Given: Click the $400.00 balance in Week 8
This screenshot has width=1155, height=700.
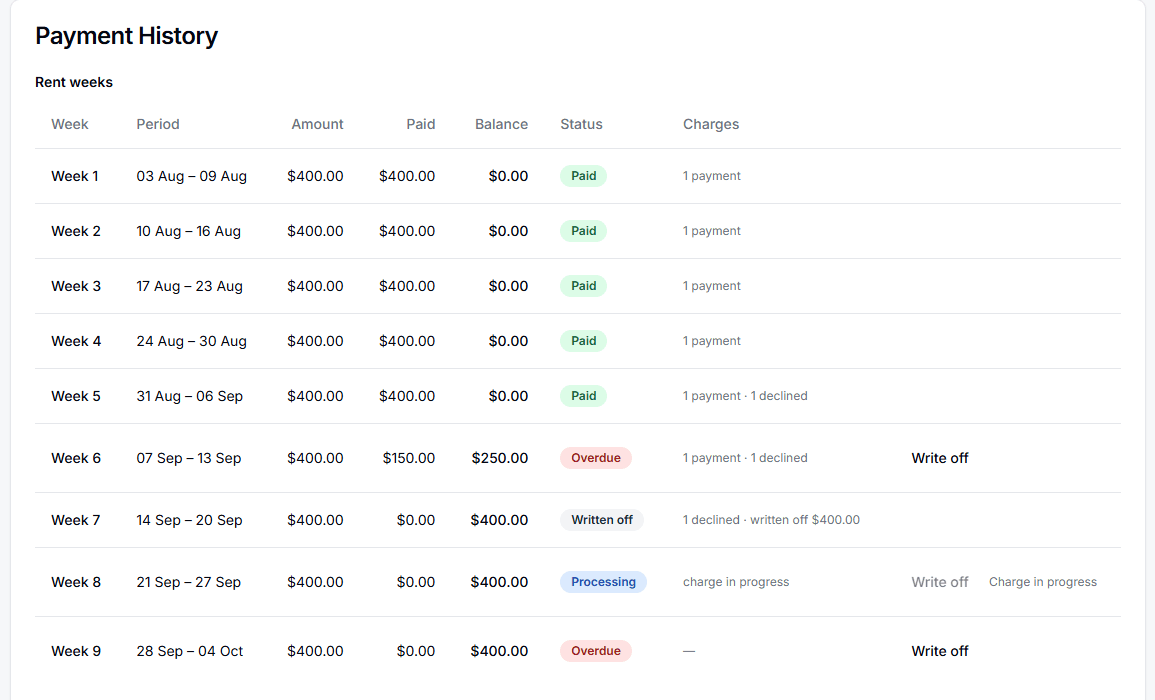Looking at the screenshot, I should (x=499, y=581).
